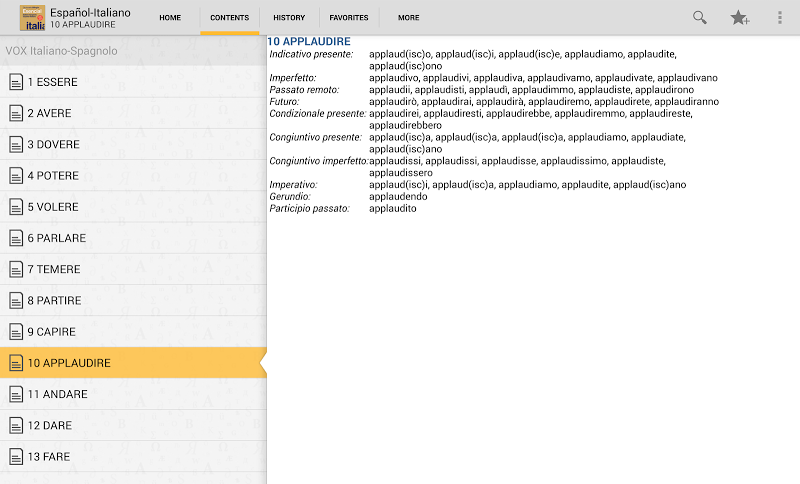
Task: Click document icon beside 13 FARE
Action: (x=16, y=456)
